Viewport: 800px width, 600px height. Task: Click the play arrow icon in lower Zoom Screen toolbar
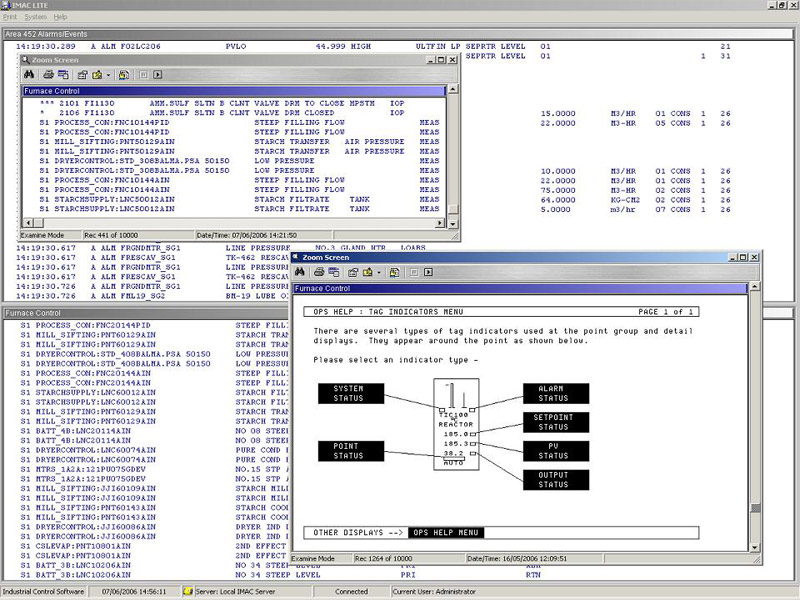[428, 272]
